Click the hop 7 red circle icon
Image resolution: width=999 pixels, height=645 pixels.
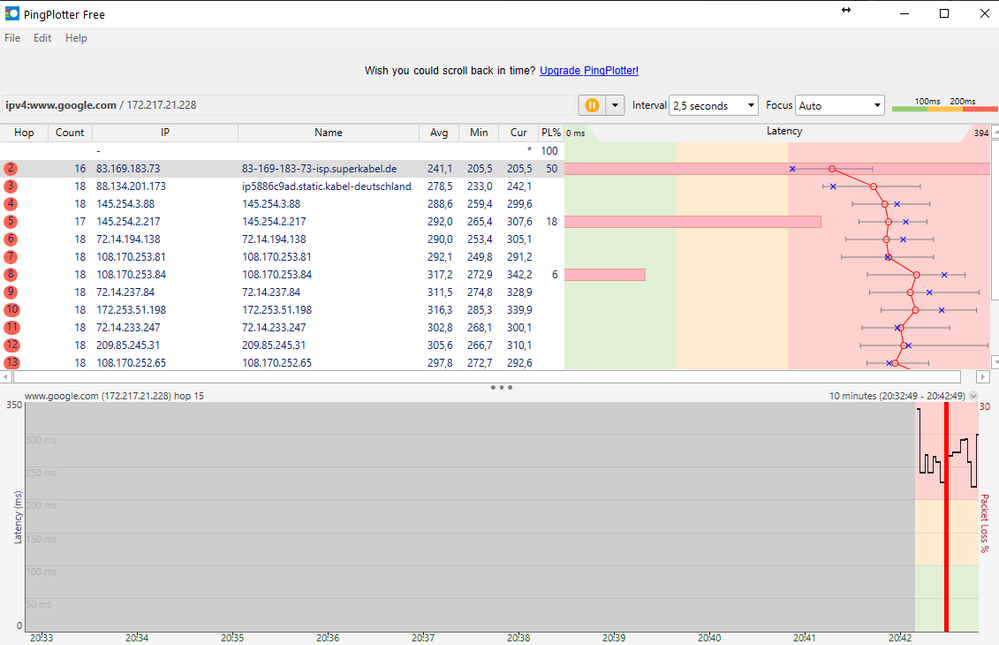(x=10, y=257)
